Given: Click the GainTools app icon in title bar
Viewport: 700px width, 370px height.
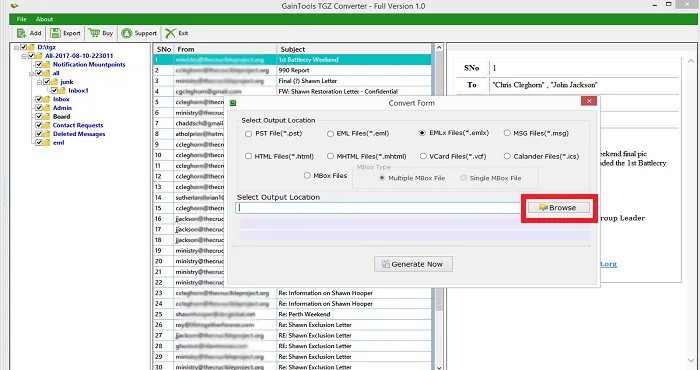Looking at the screenshot, I should (14, 6).
